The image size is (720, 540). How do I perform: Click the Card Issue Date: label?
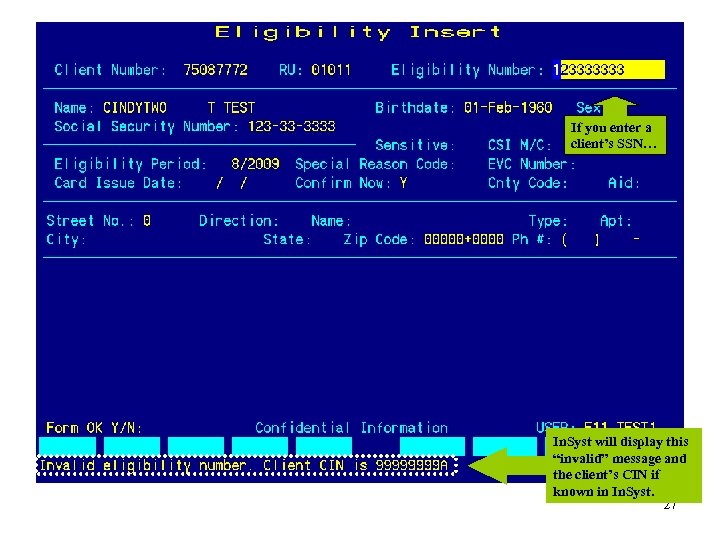pyautogui.click(x=118, y=183)
